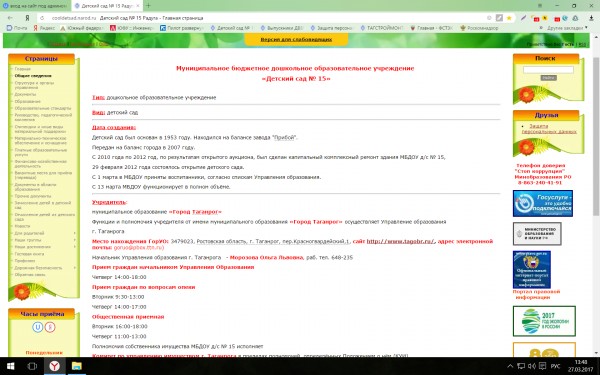Open the http://www.tagobr.ru/ link
This screenshot has width=600, height=375.
[401, 241]
